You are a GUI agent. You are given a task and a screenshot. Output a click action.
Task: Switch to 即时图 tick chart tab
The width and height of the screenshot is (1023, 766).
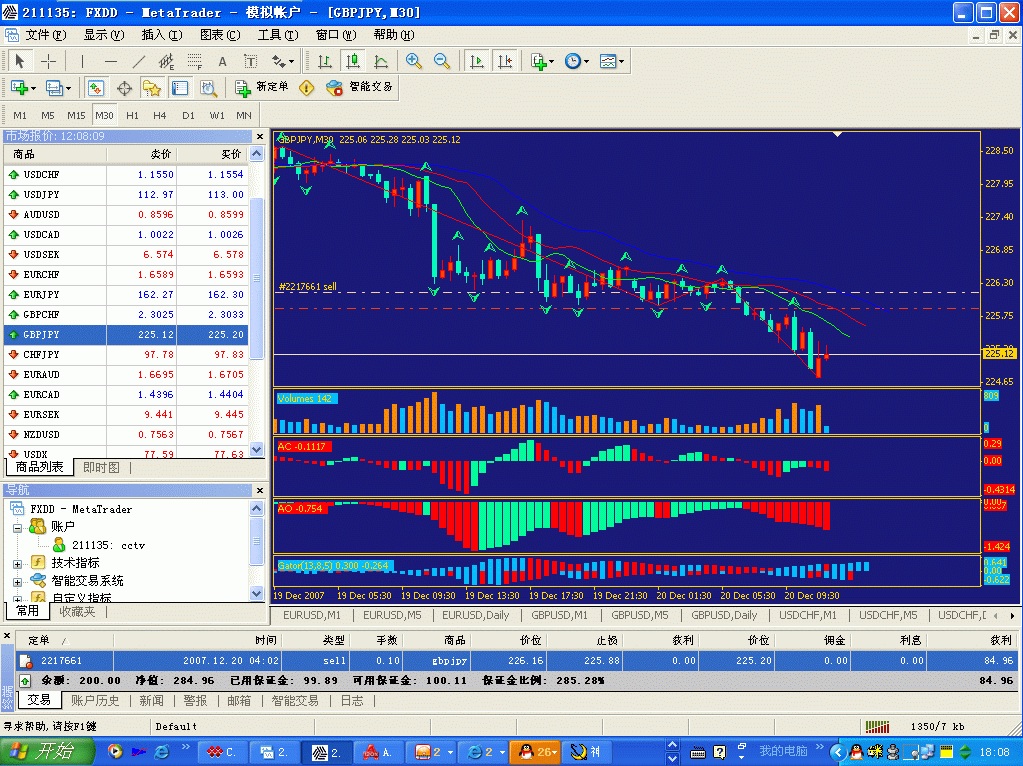coord(102,468)
